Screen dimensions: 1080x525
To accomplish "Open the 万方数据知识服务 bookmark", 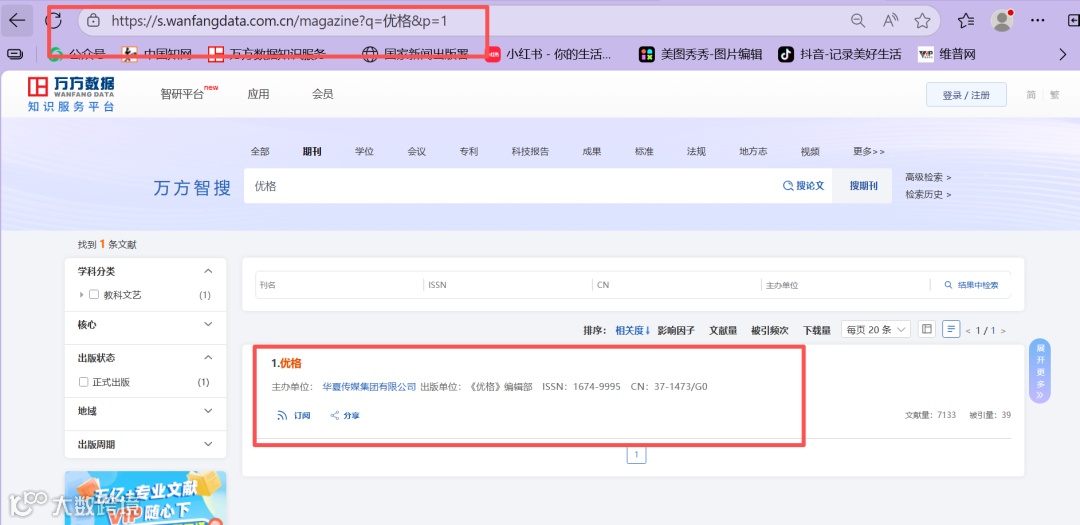I will pyautogui.click(x=268, y=54).
